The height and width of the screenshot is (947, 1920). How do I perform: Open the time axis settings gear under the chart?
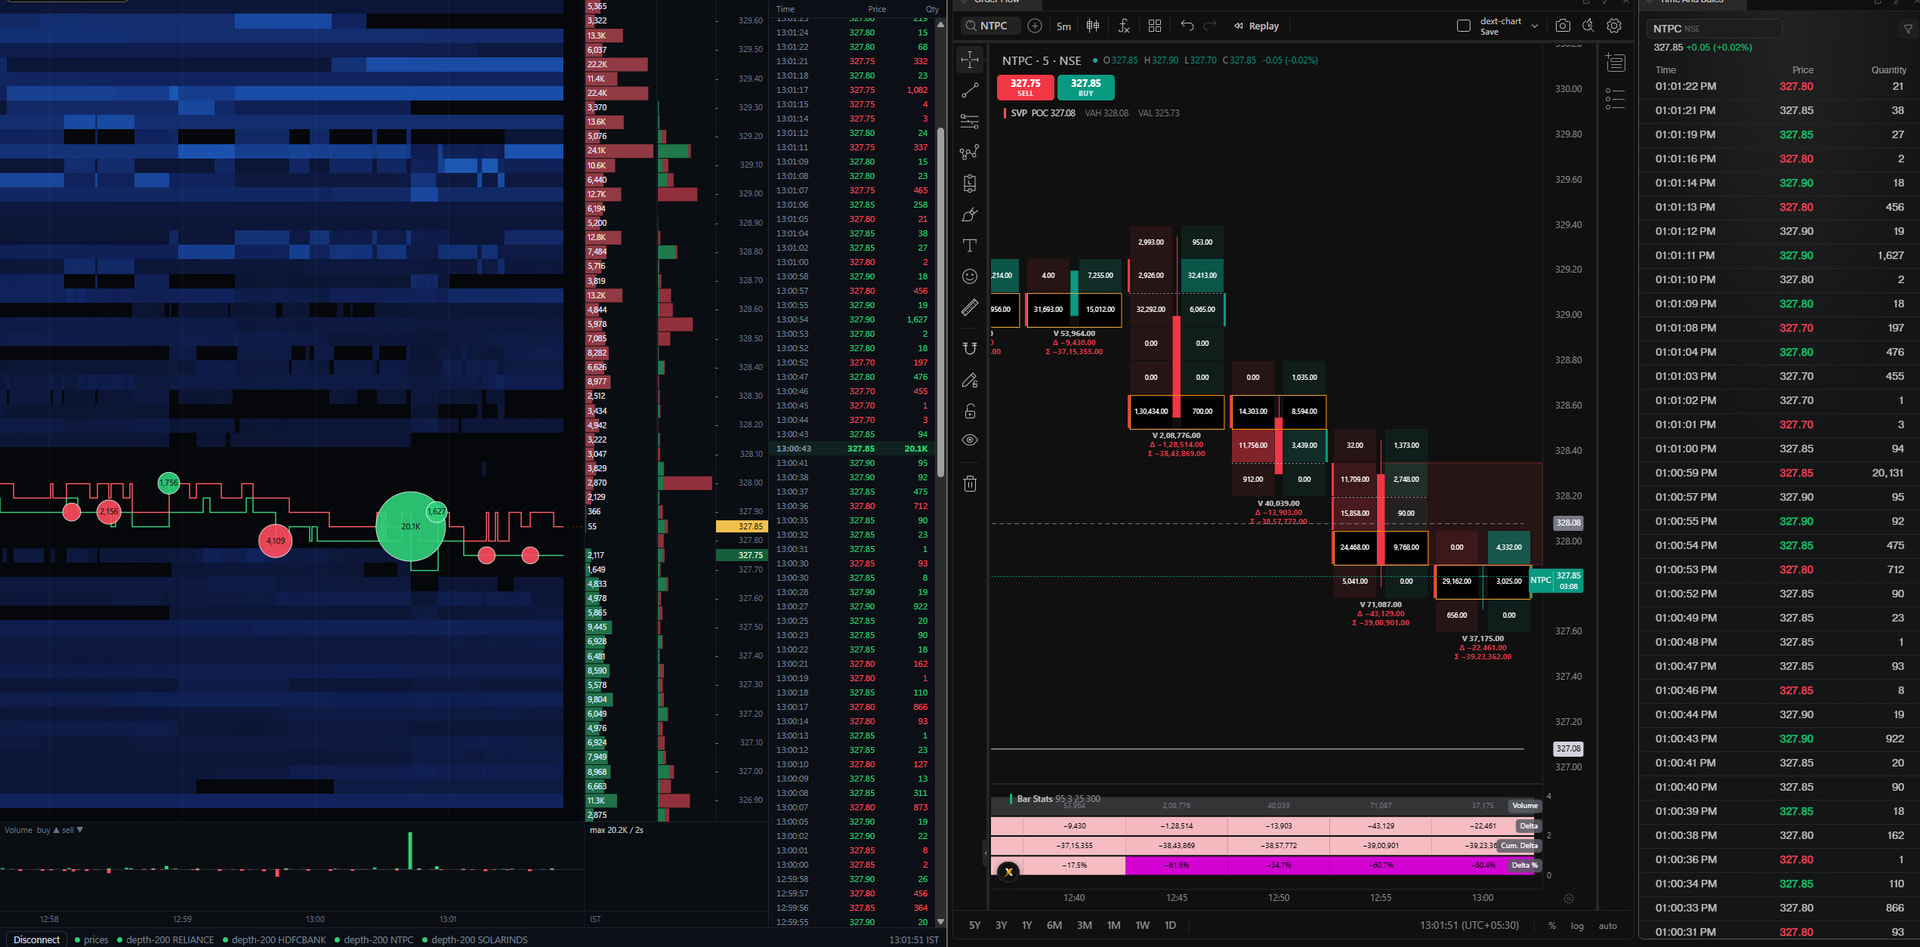1568,898
